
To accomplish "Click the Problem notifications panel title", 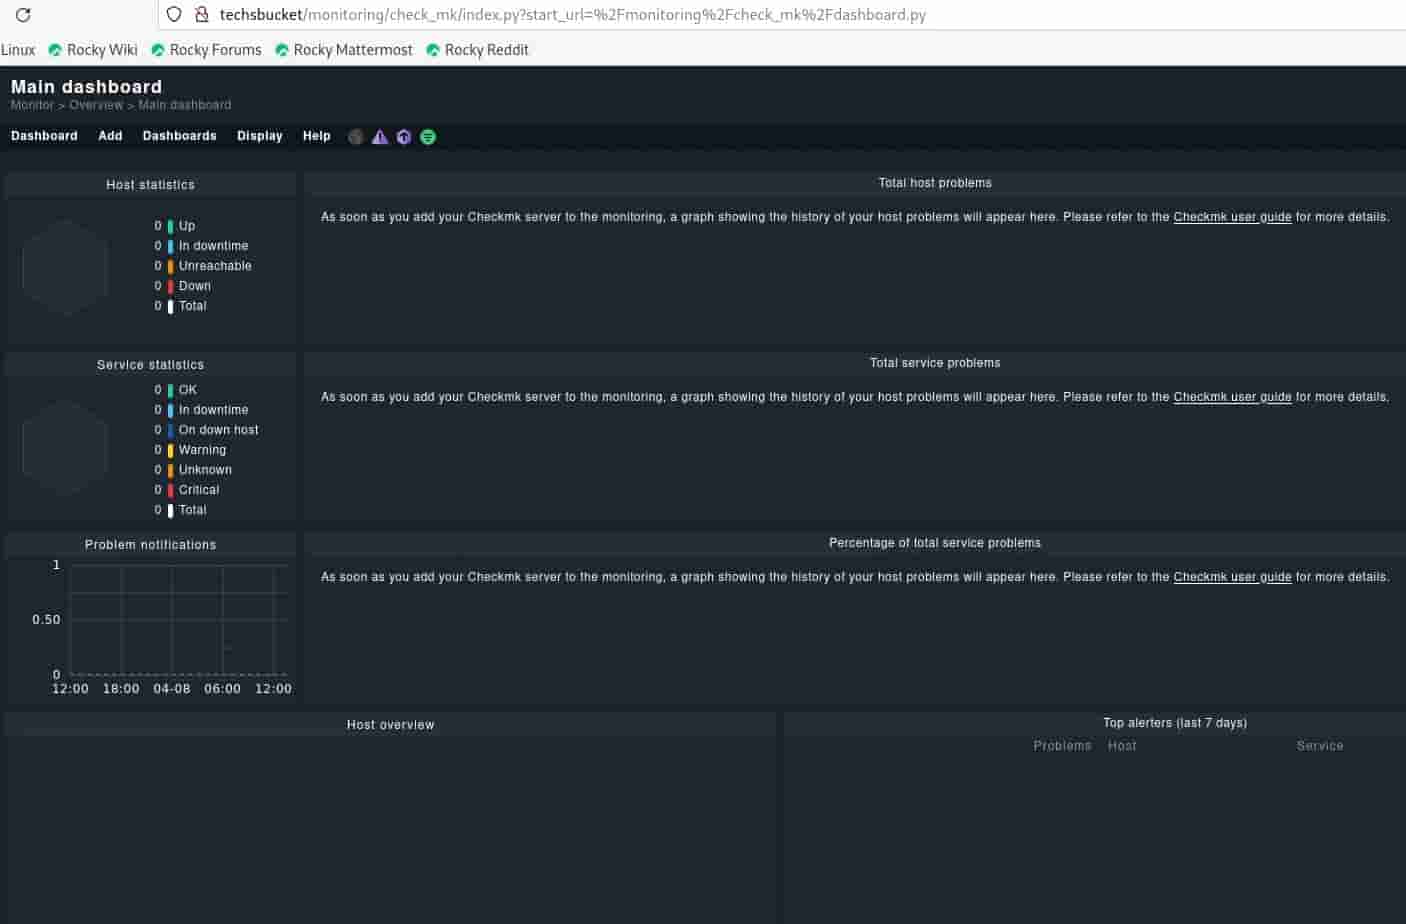I will pos(150,545).
